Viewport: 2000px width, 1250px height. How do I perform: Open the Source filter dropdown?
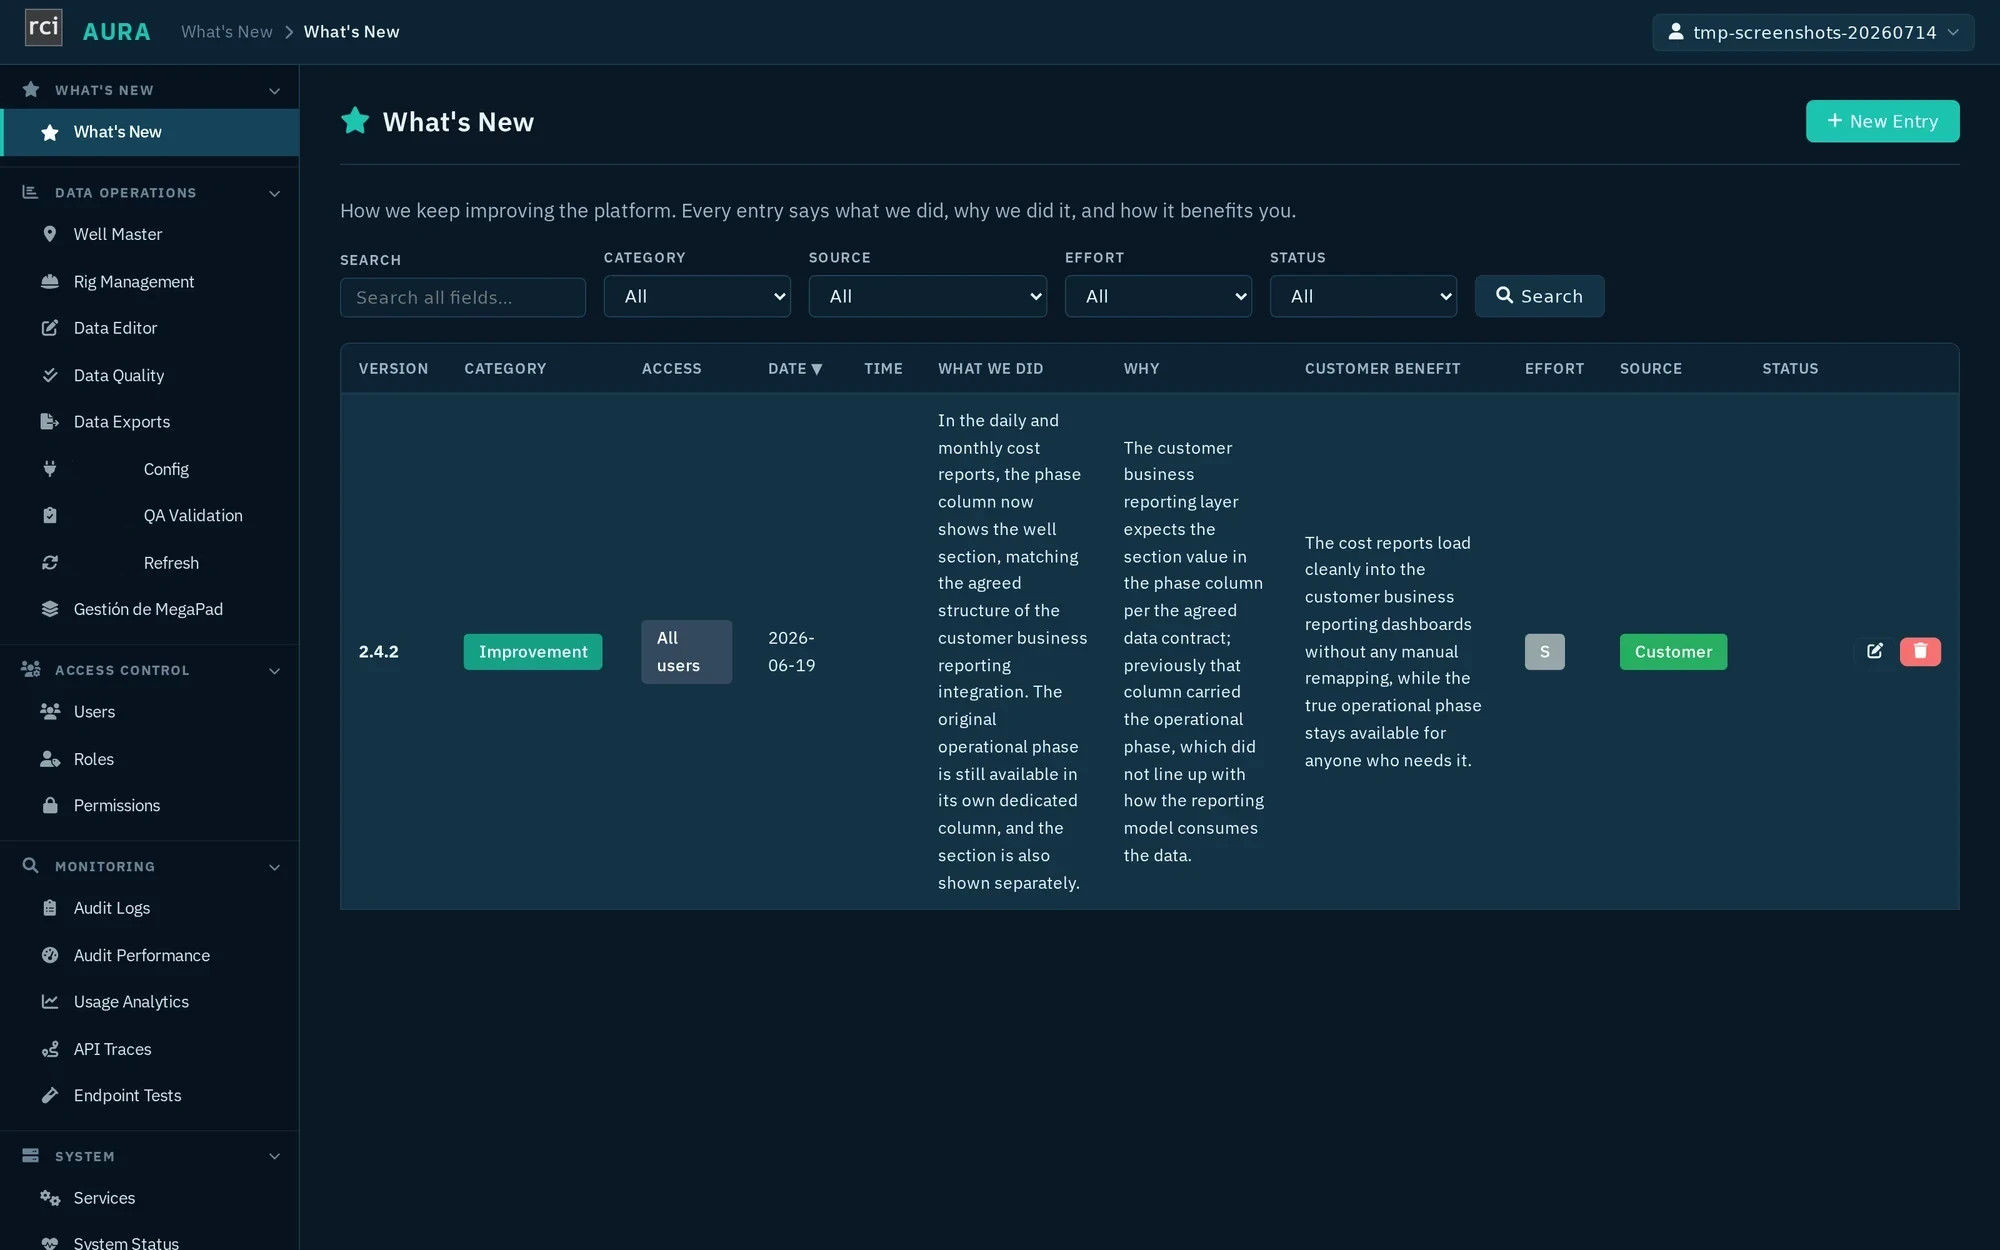click(928, 296)
